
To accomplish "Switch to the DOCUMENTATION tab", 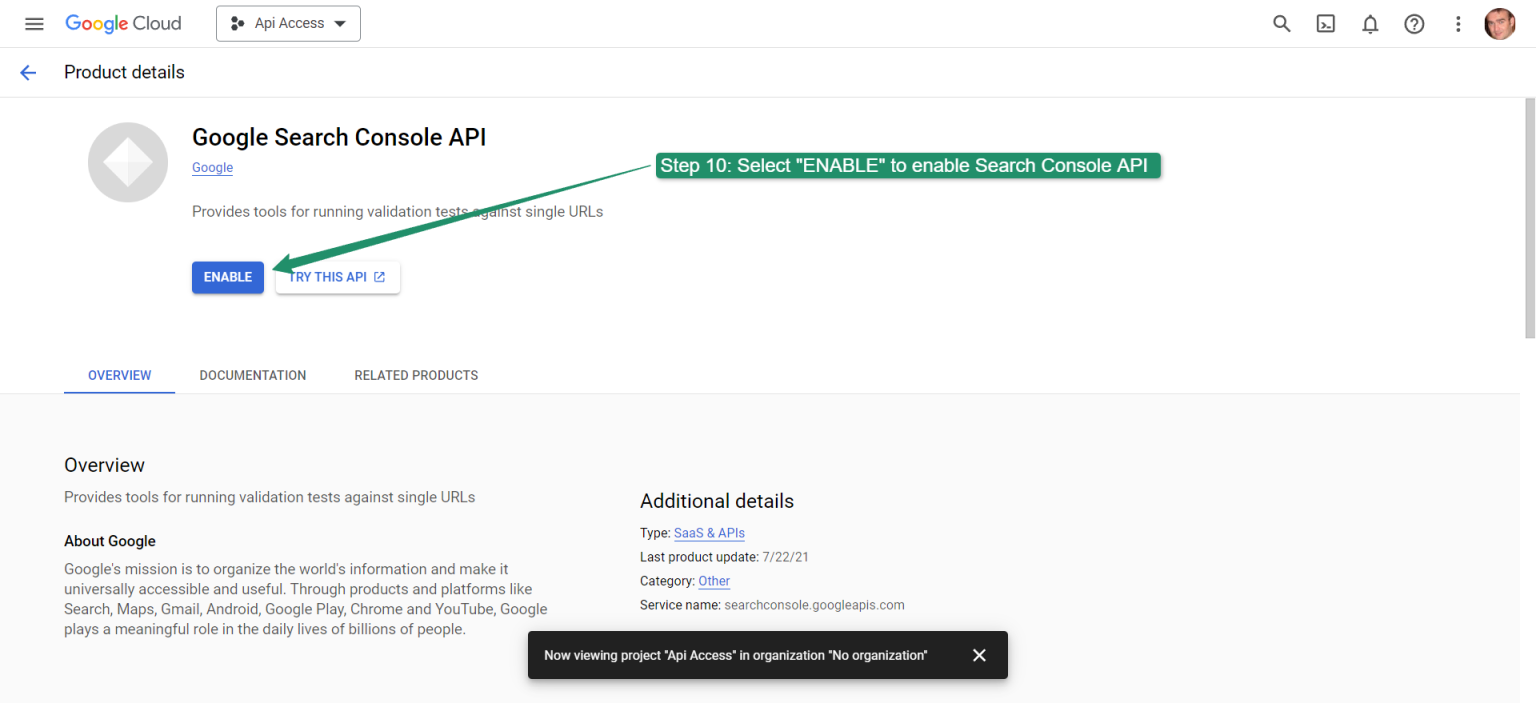I will pyautogui.click(x=253, y=375).
